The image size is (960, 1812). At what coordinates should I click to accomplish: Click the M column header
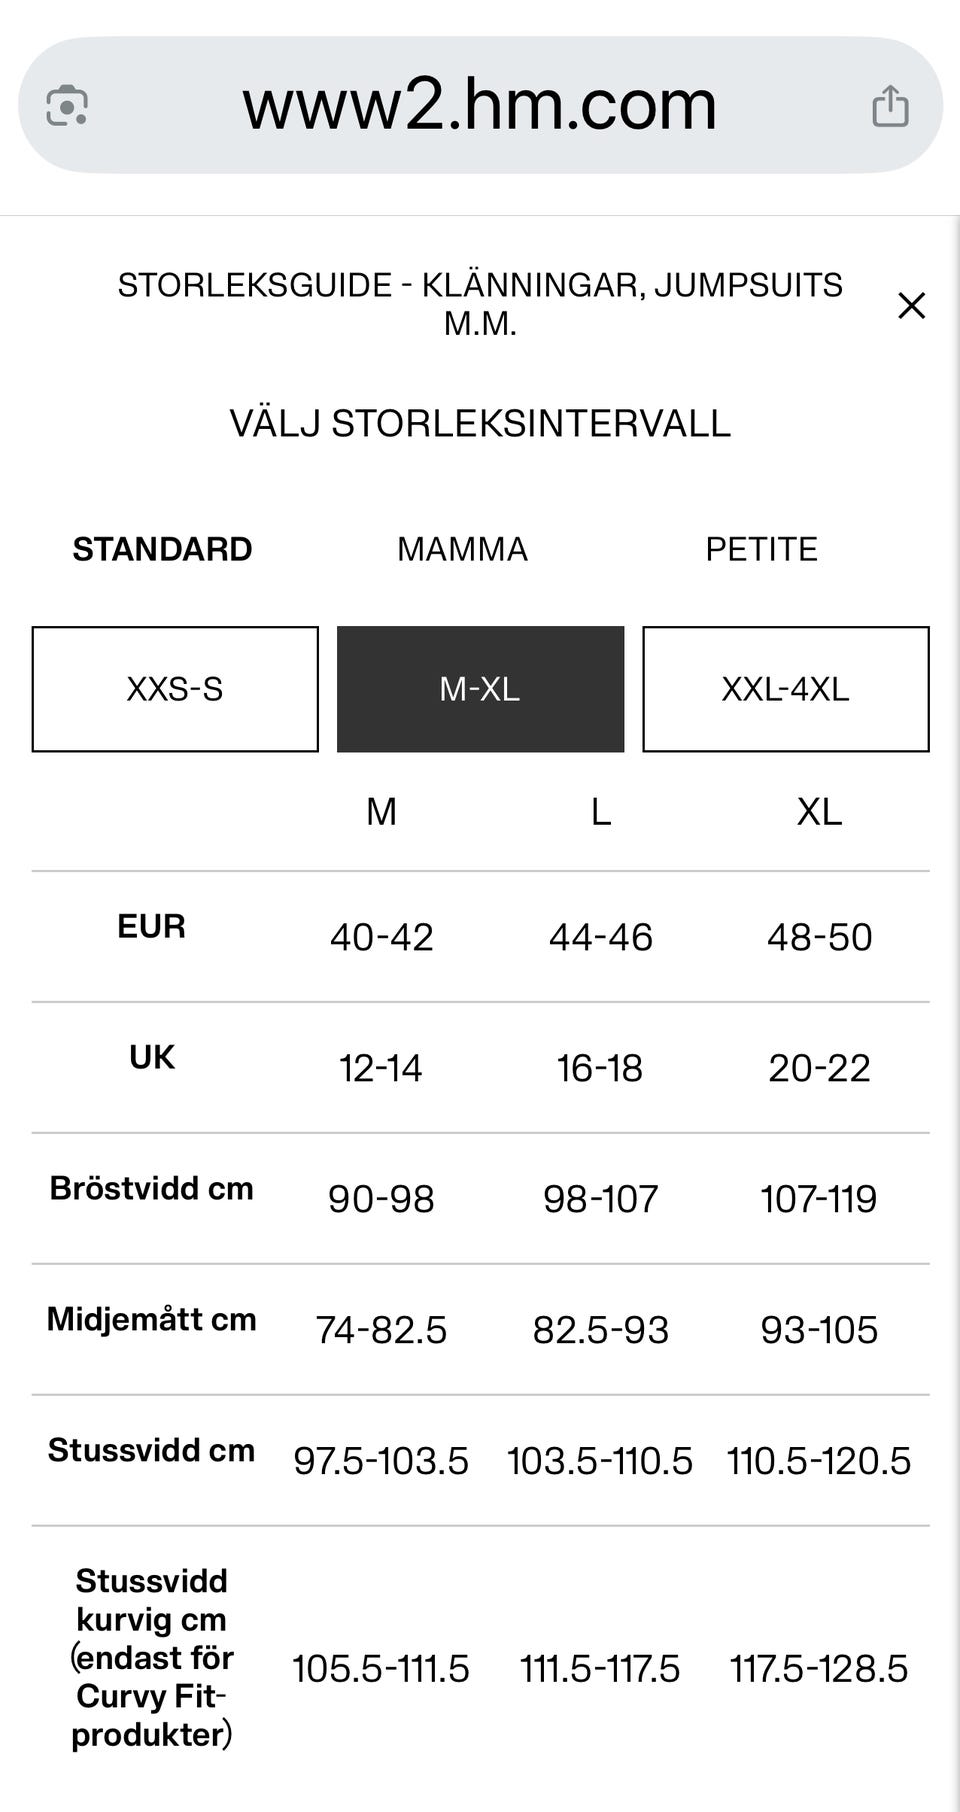point(381,812)
